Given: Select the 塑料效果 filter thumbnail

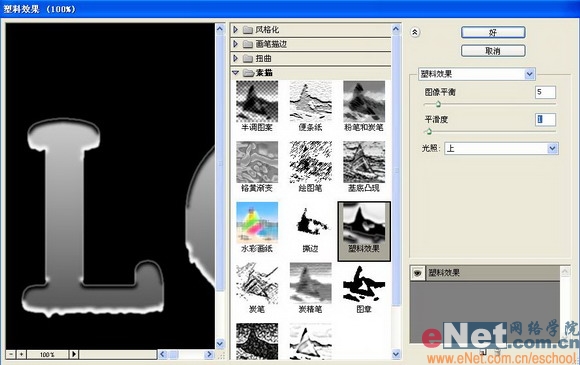Looking at the screenshot, I should point(364,223).
